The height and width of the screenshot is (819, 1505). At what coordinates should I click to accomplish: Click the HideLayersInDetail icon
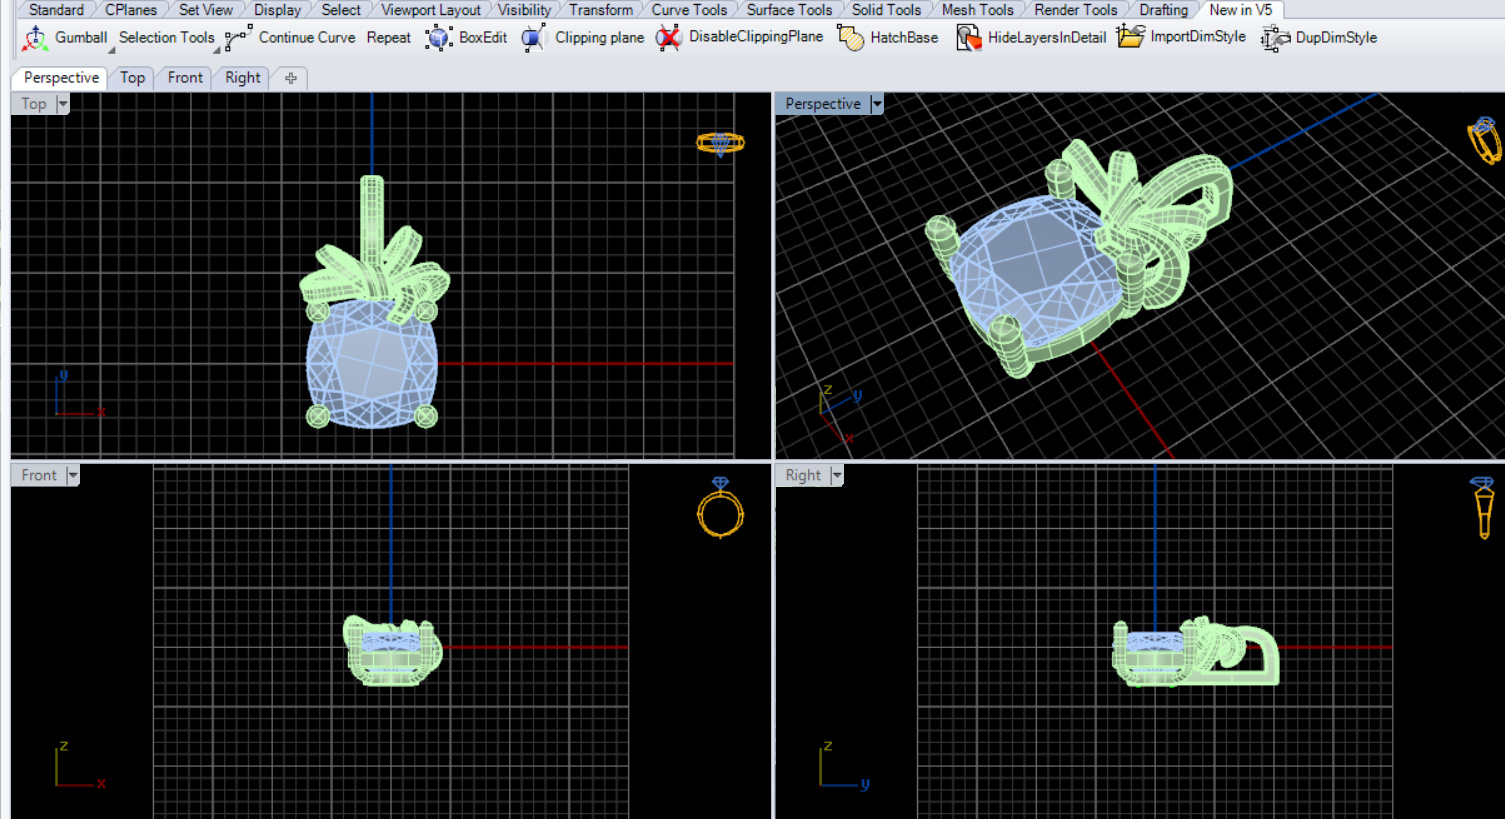click(967, 38)
